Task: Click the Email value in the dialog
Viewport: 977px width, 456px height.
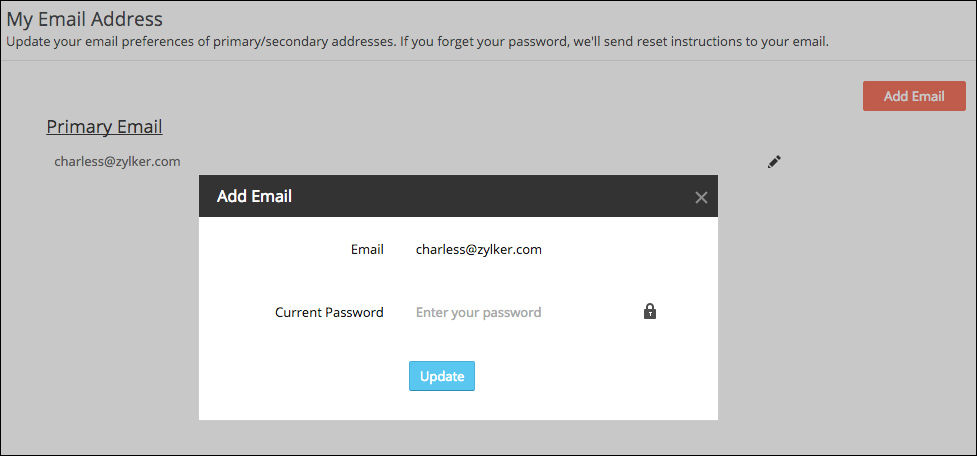Action: click(479, 250)
